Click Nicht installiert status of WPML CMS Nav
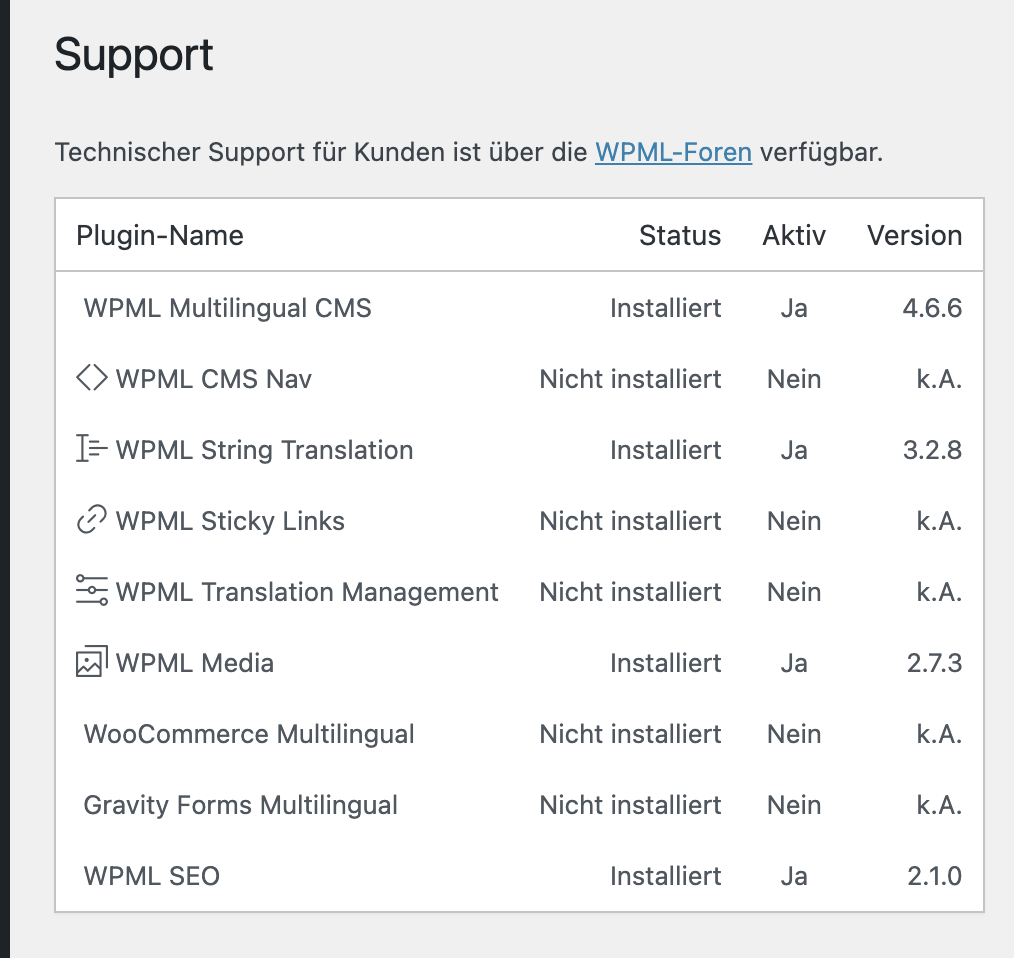This screenshot has height=958, width=1014. click(x=631, y=379)
